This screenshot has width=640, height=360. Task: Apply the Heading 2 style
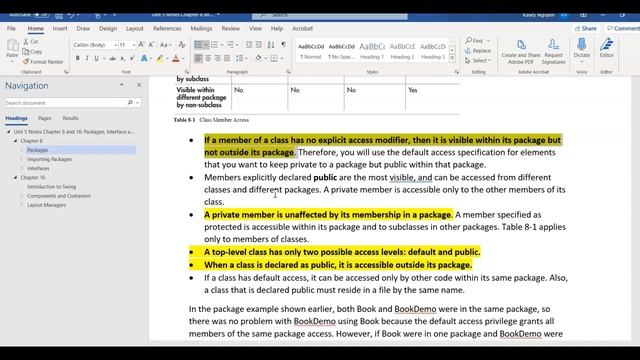click(402, 51)
